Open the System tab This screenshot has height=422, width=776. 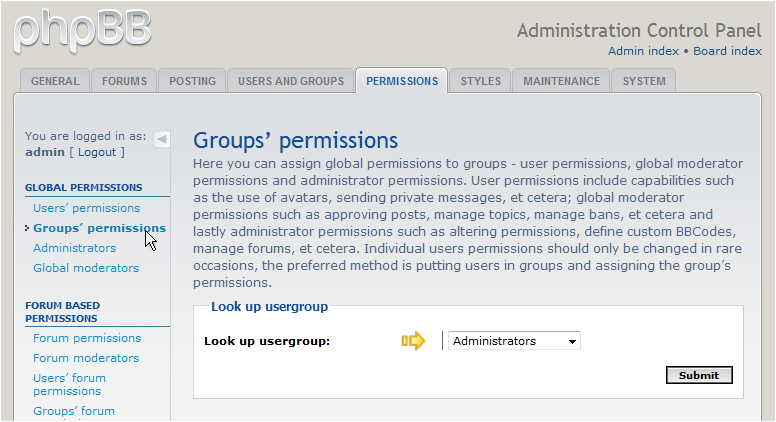643,81
